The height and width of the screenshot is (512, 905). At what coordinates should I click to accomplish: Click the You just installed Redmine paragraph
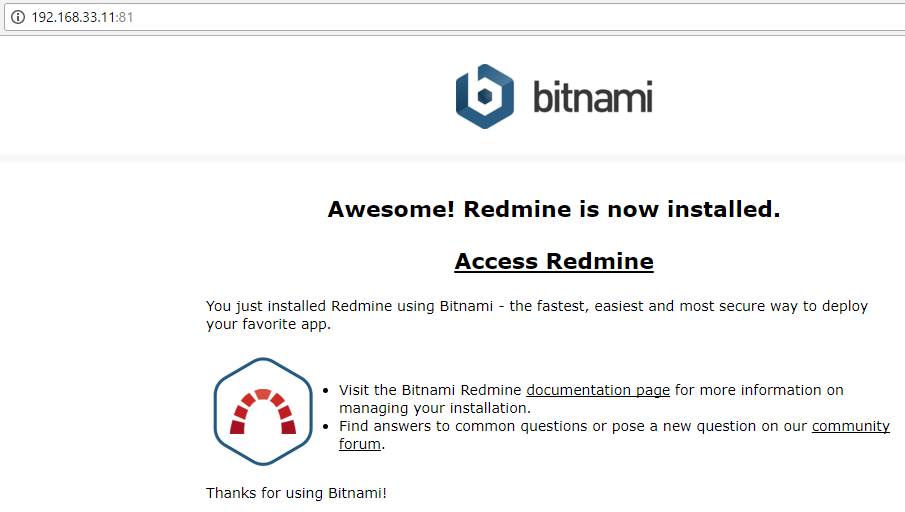[537, 315]
